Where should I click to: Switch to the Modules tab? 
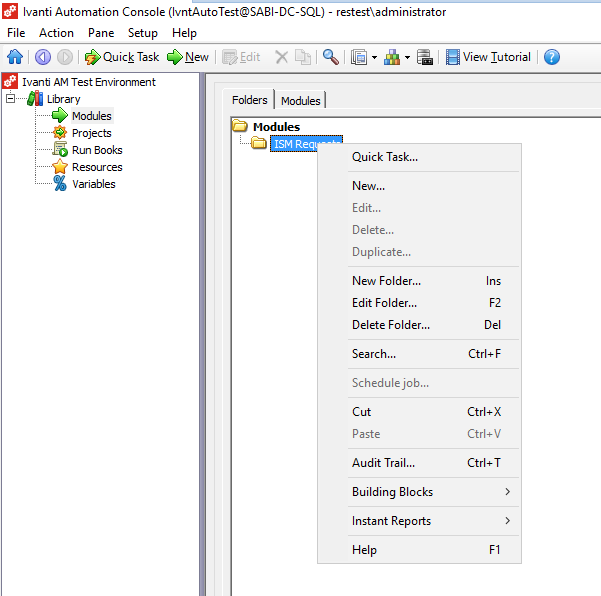(x=300, y=101)
